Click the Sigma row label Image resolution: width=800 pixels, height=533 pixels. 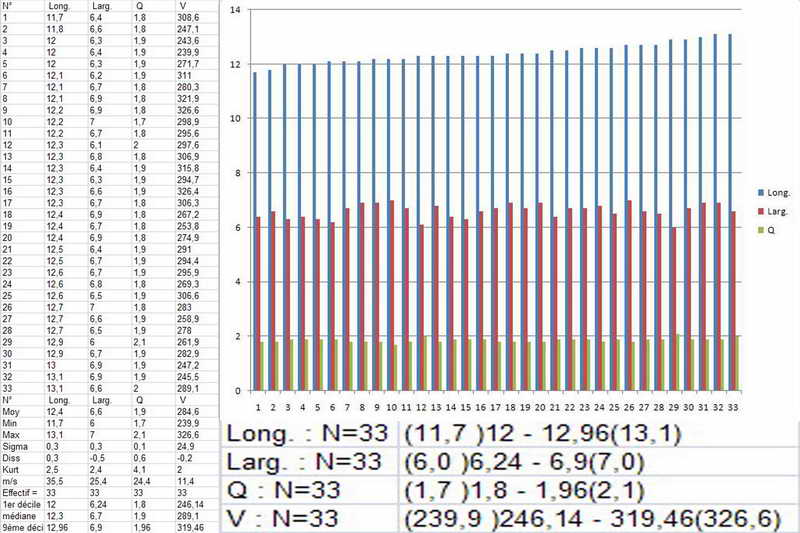(x=14, y=447)
